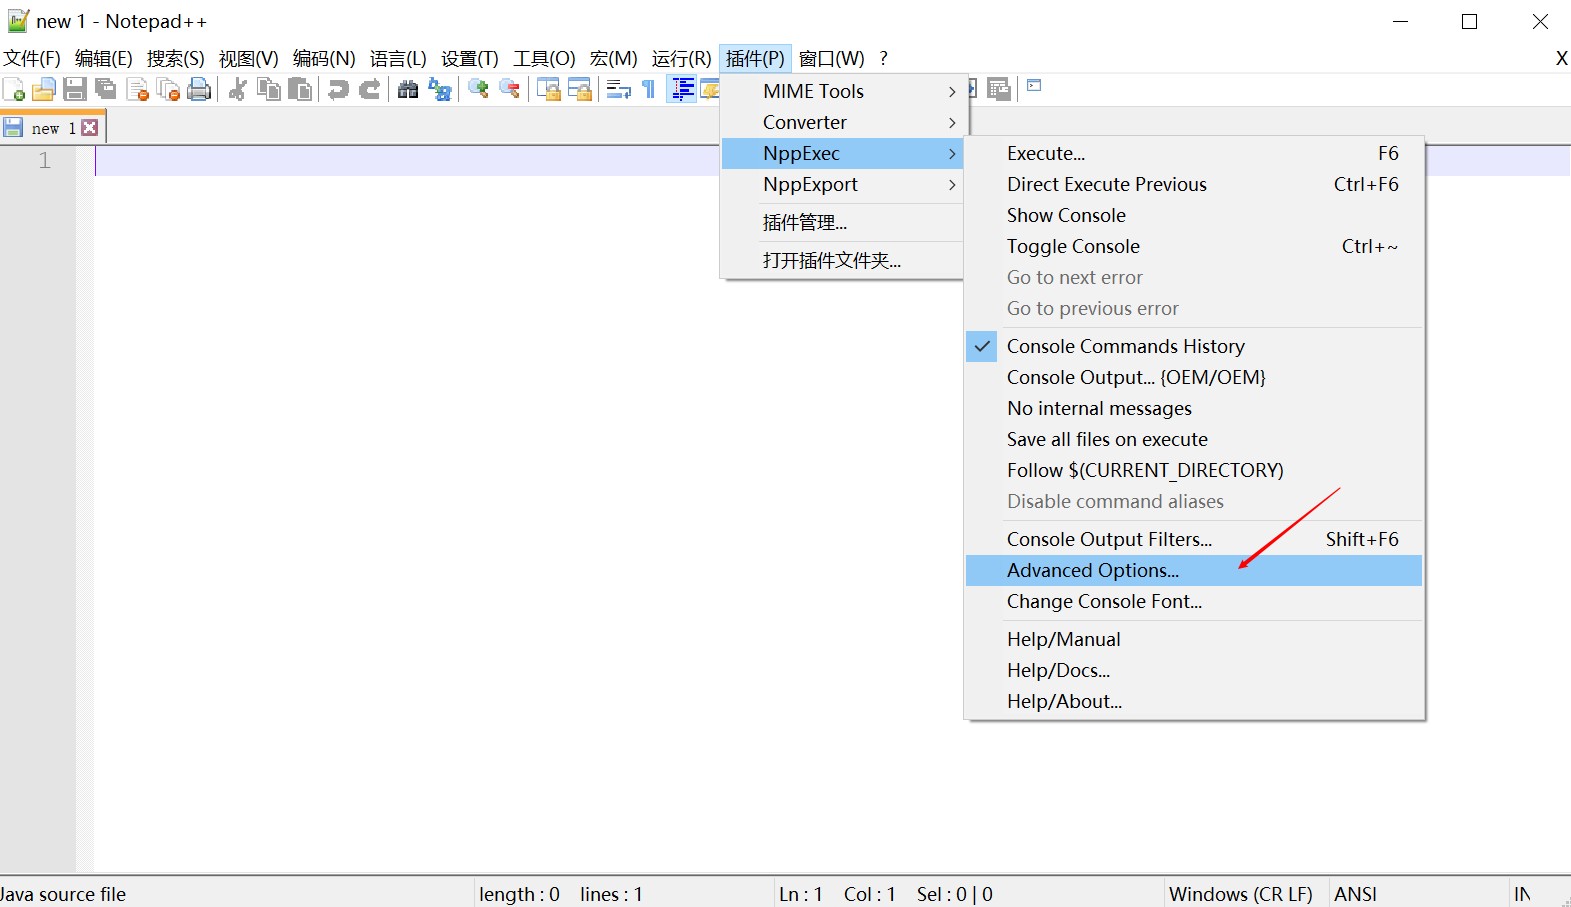Open the 窗口(W) menu
The height and width of the screenshot is (907, 1571).
tap(832, 58)
